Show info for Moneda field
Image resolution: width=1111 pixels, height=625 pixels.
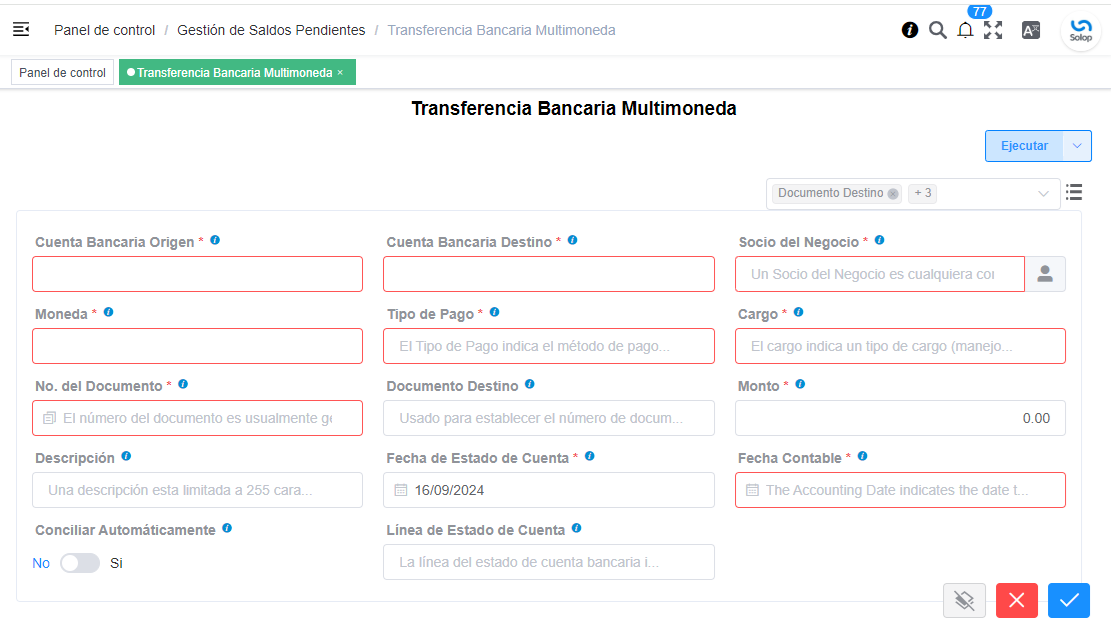108,312
